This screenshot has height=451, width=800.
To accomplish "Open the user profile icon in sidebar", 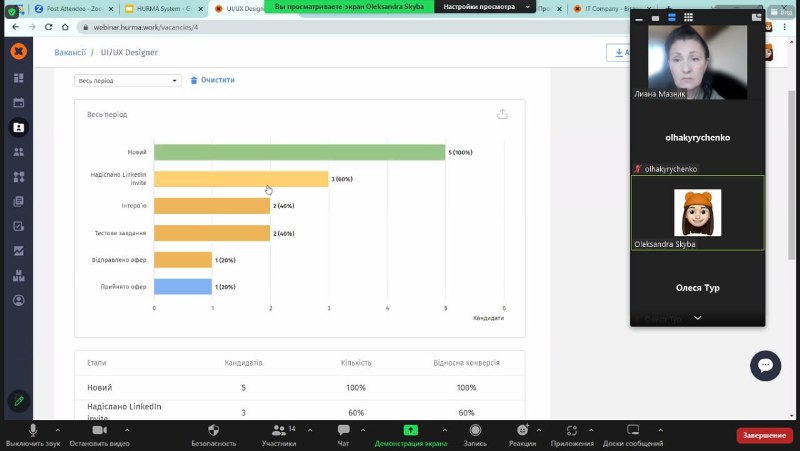I will (x=19, y=300).
